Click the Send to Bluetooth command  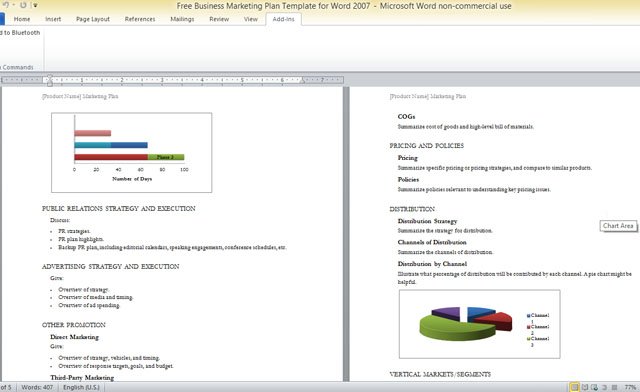tap(20, 33)
